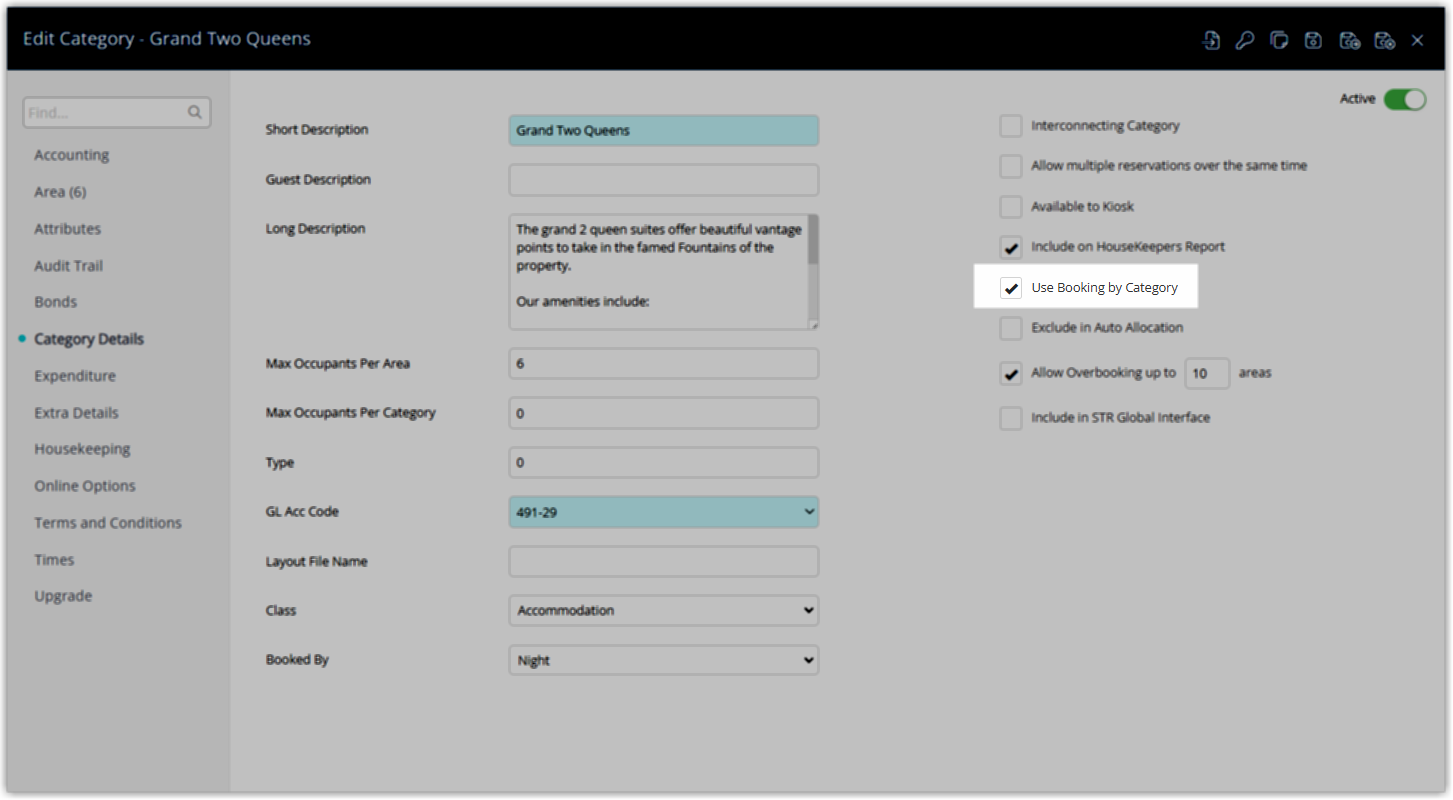Open the Booked By dropdown showing Night
1453x800 pixels.
pos(664,661)
